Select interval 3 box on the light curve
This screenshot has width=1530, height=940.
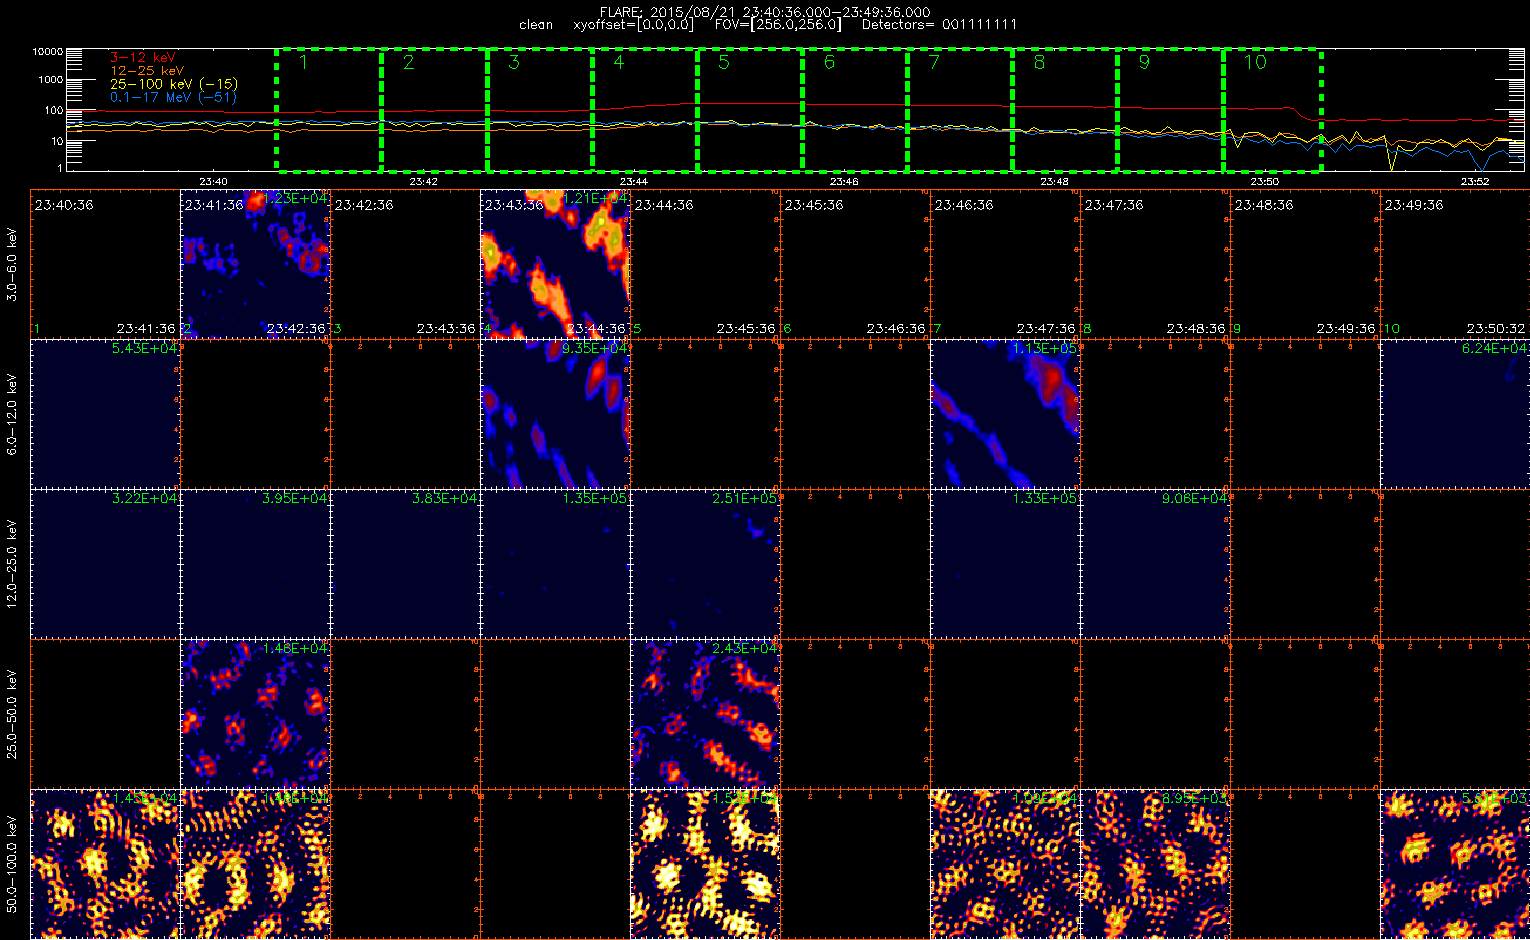coord(539,109)
